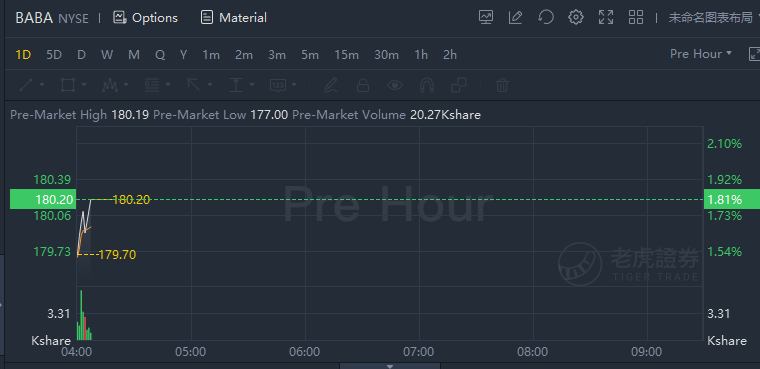Click the chart monitor icon in top bar
Image resolution: width=760 pixels, height=369 pixels.
pos(486,17)
